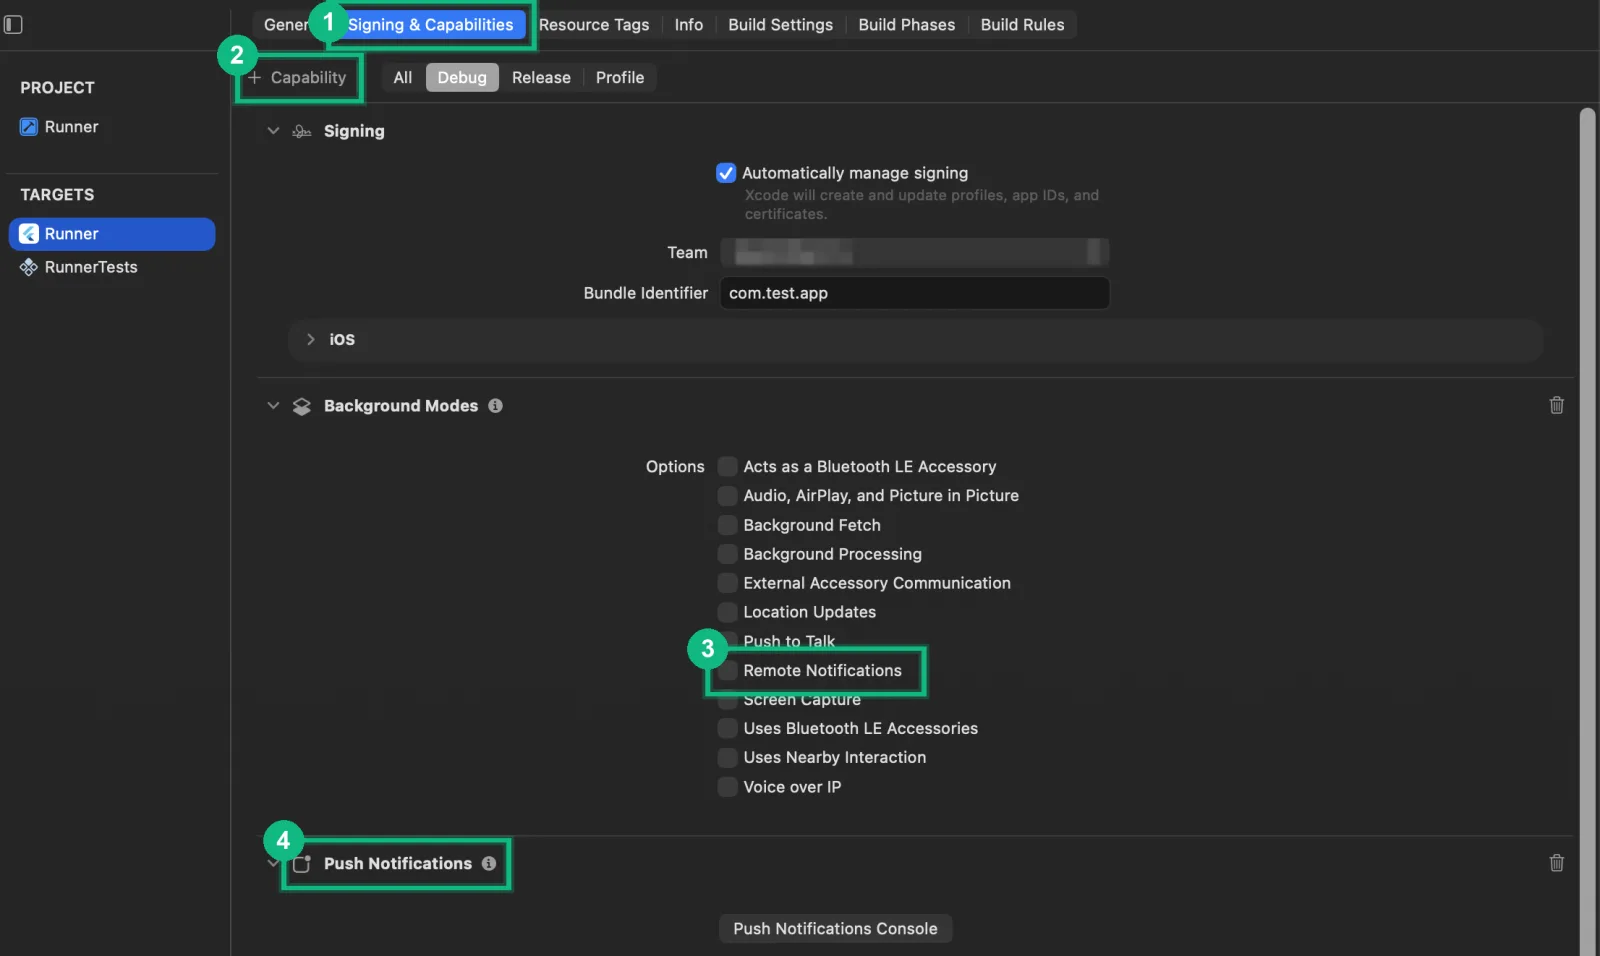Click the Signing section icon
The width and height of the screenshot is (1600, 956).
301,131
